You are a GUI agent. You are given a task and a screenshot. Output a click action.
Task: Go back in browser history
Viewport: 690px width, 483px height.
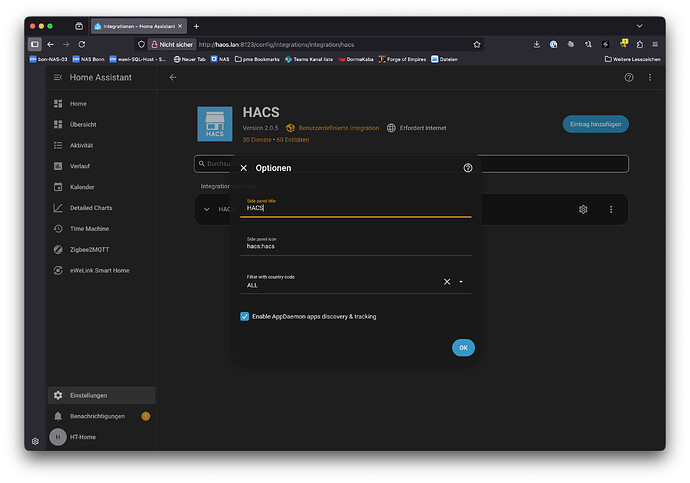click(51, 44)
